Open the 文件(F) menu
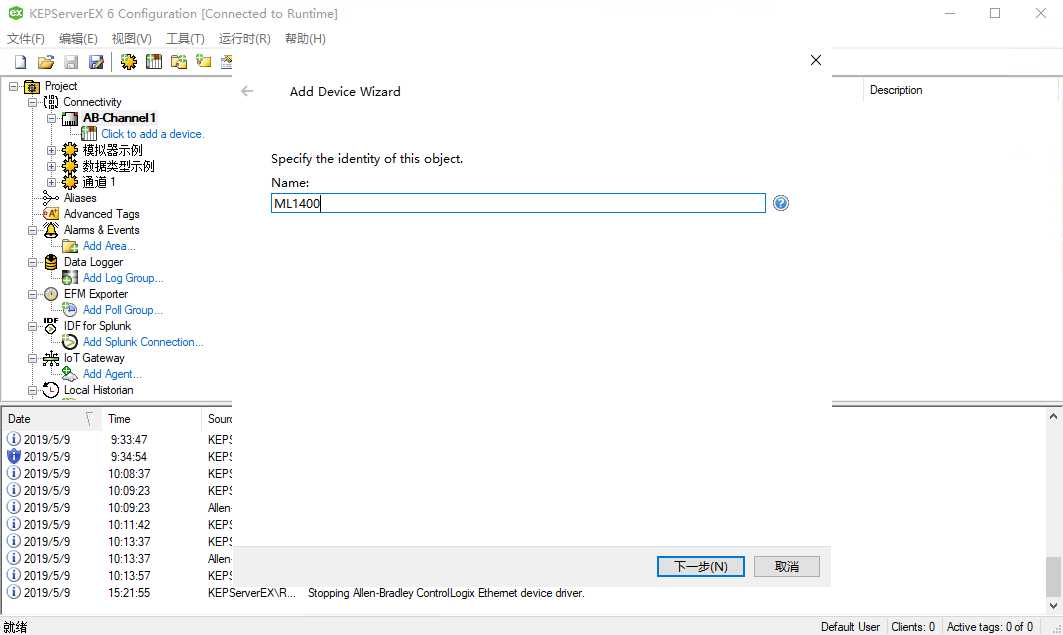Screen dimensions: 1063x635 pos(26,39)
